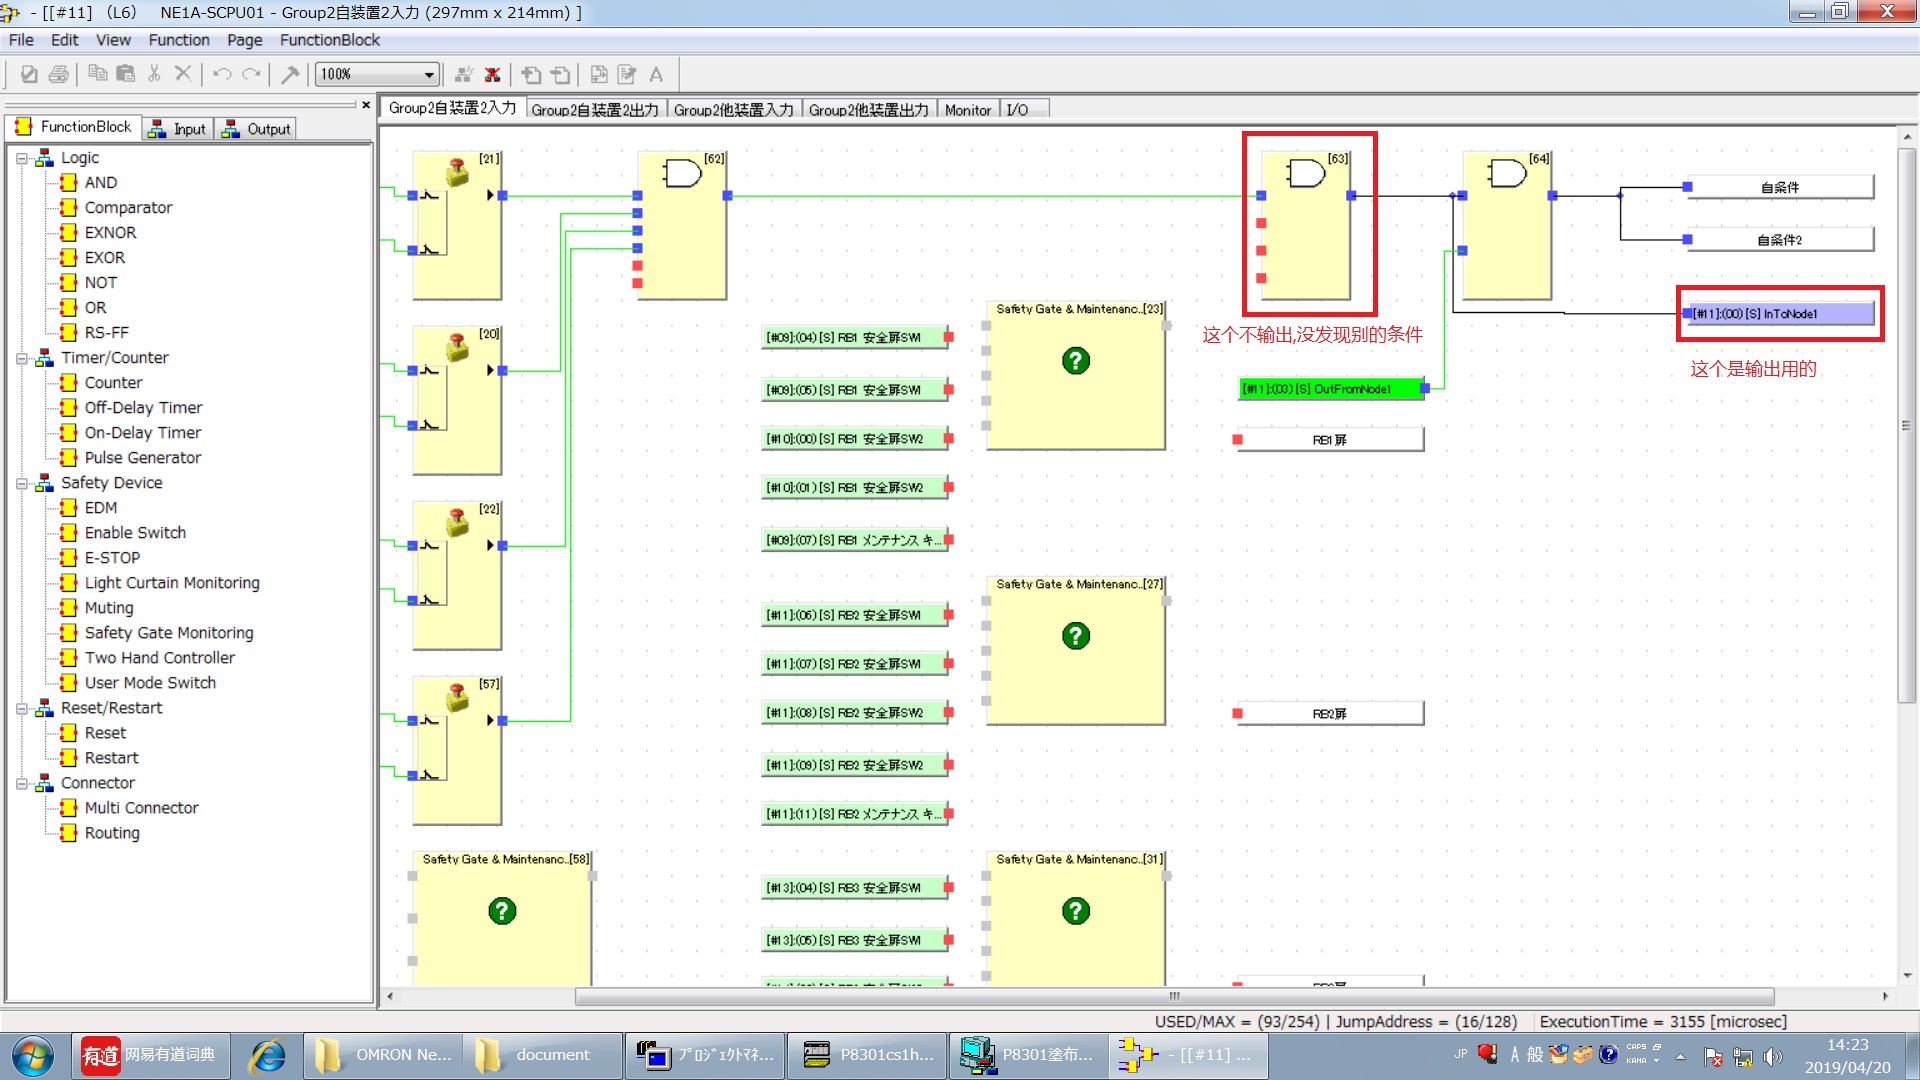Open the FunctionBlock menu
The width and height of the screenshot is (1920, 1080).
[329, 40]
